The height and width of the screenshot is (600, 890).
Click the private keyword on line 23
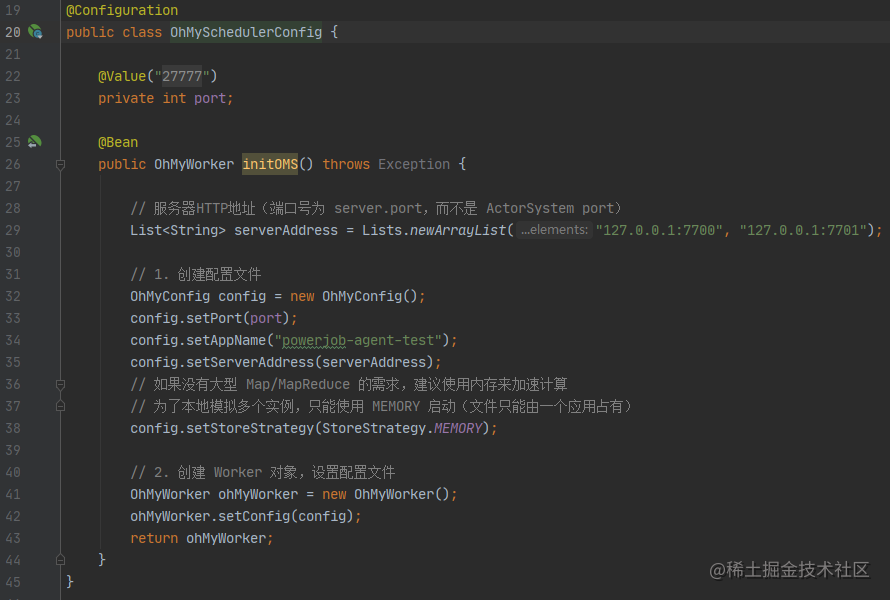click(126, 98)
